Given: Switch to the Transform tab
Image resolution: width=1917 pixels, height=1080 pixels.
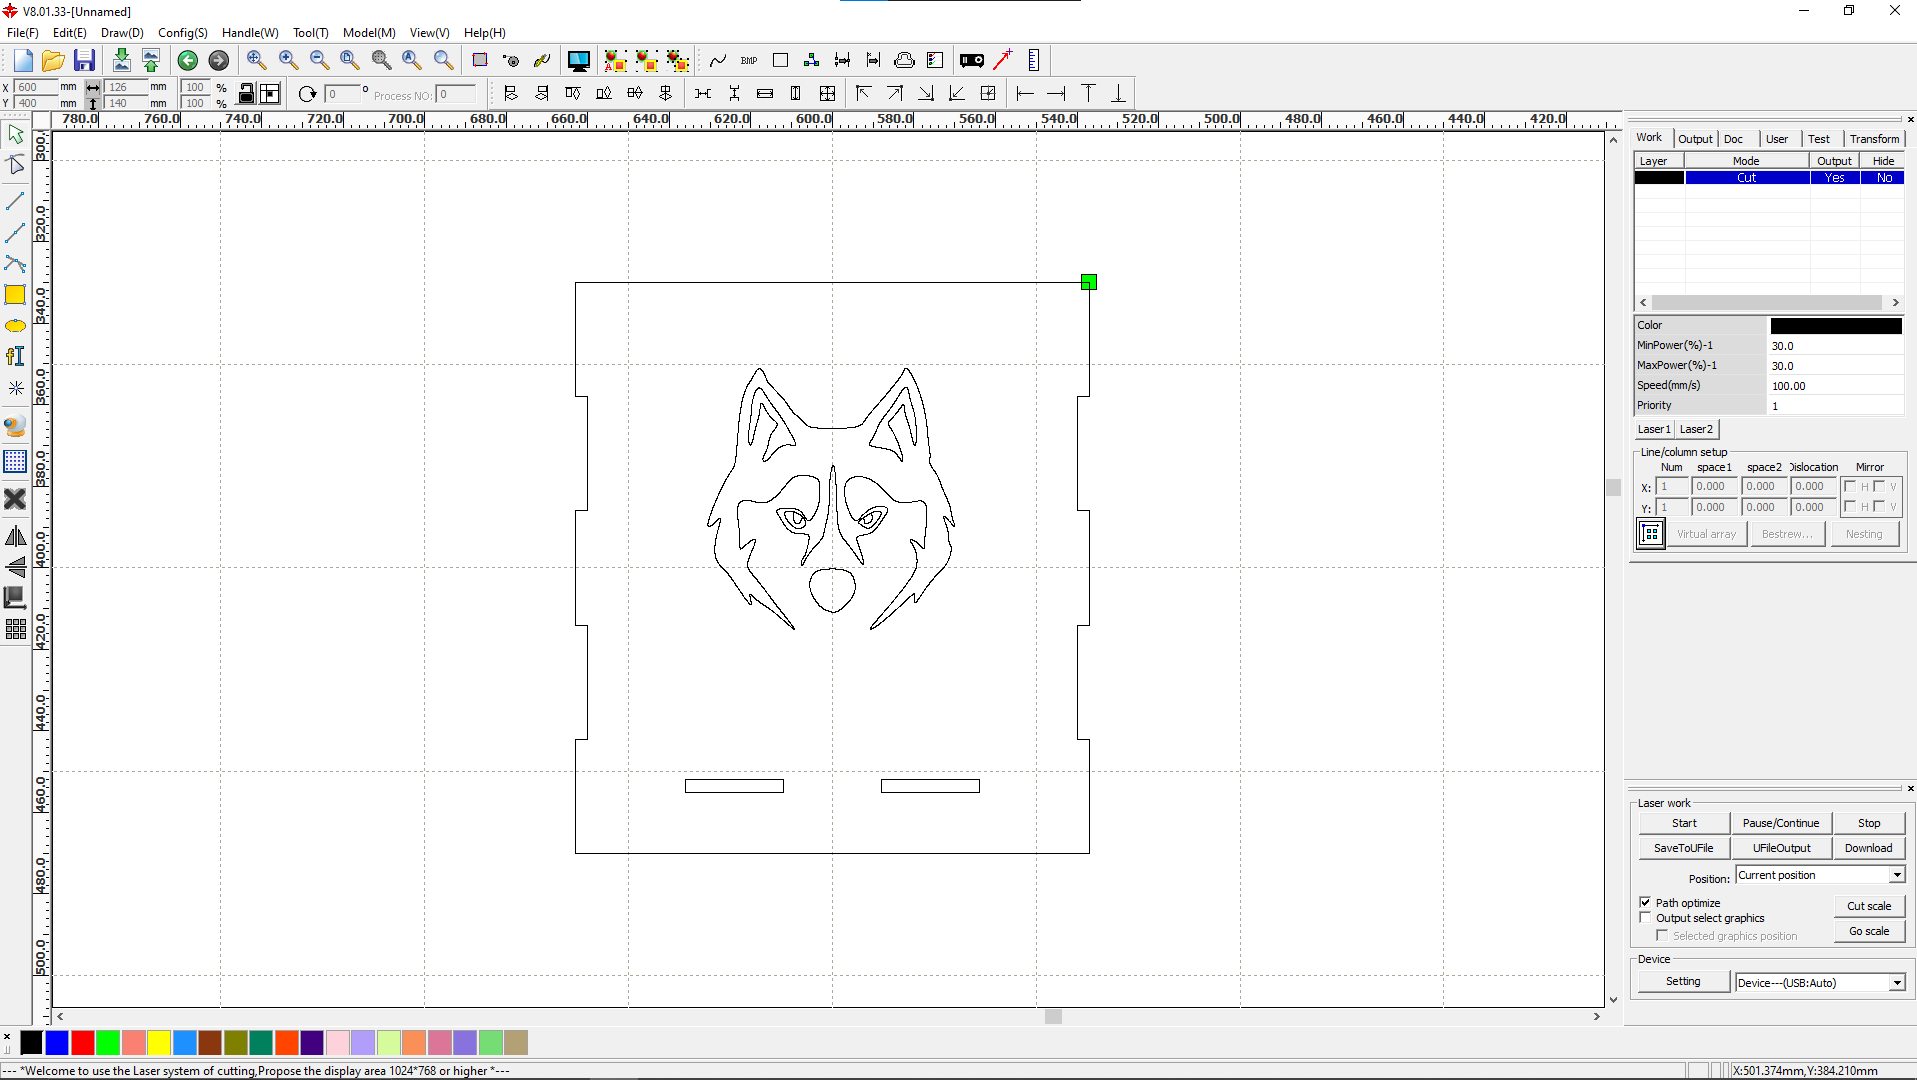Looking at the screenshot, I should point(1873,139).
